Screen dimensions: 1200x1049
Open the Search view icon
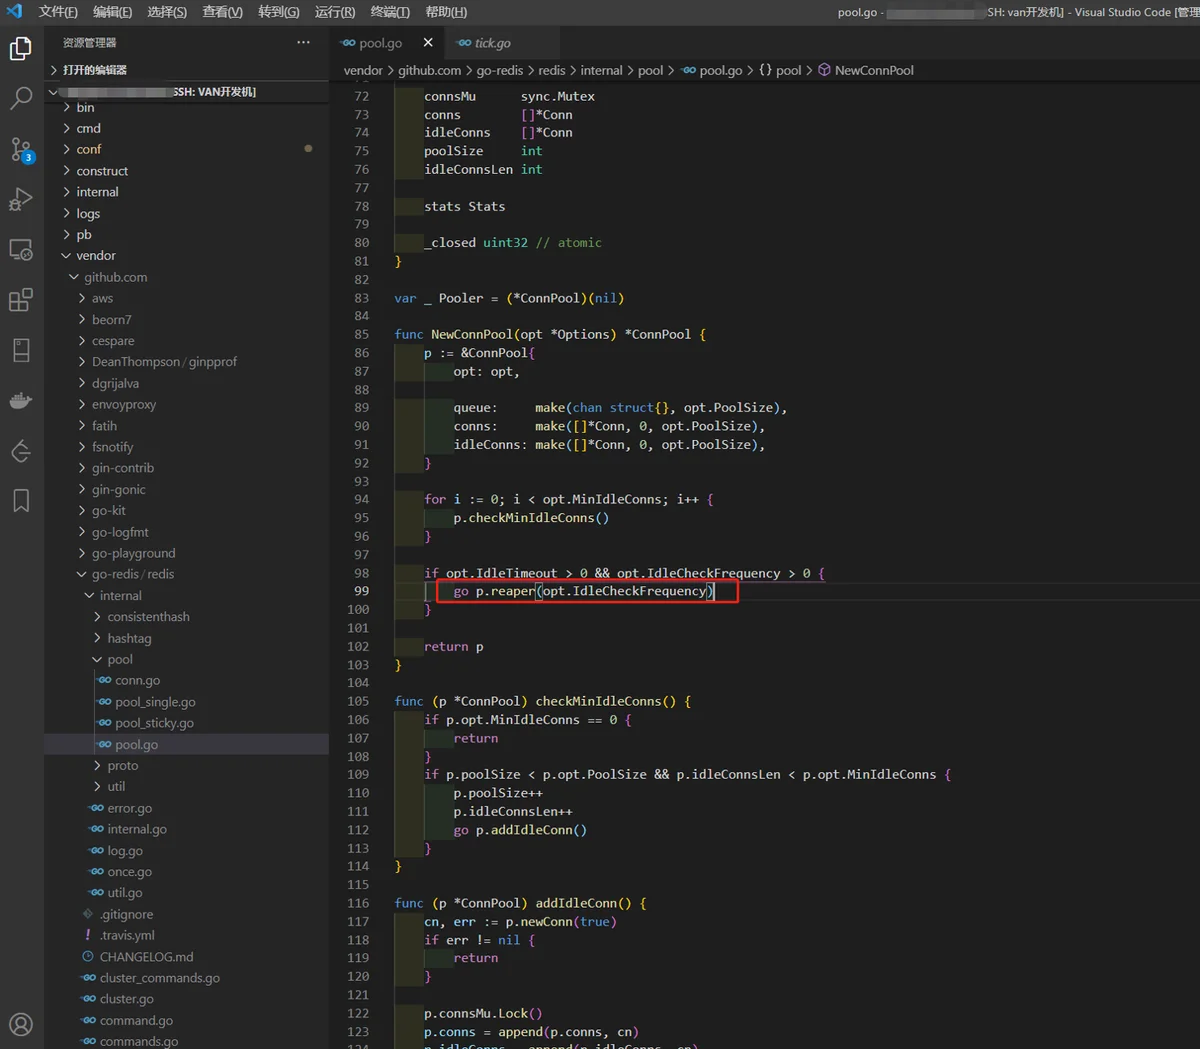21,98
